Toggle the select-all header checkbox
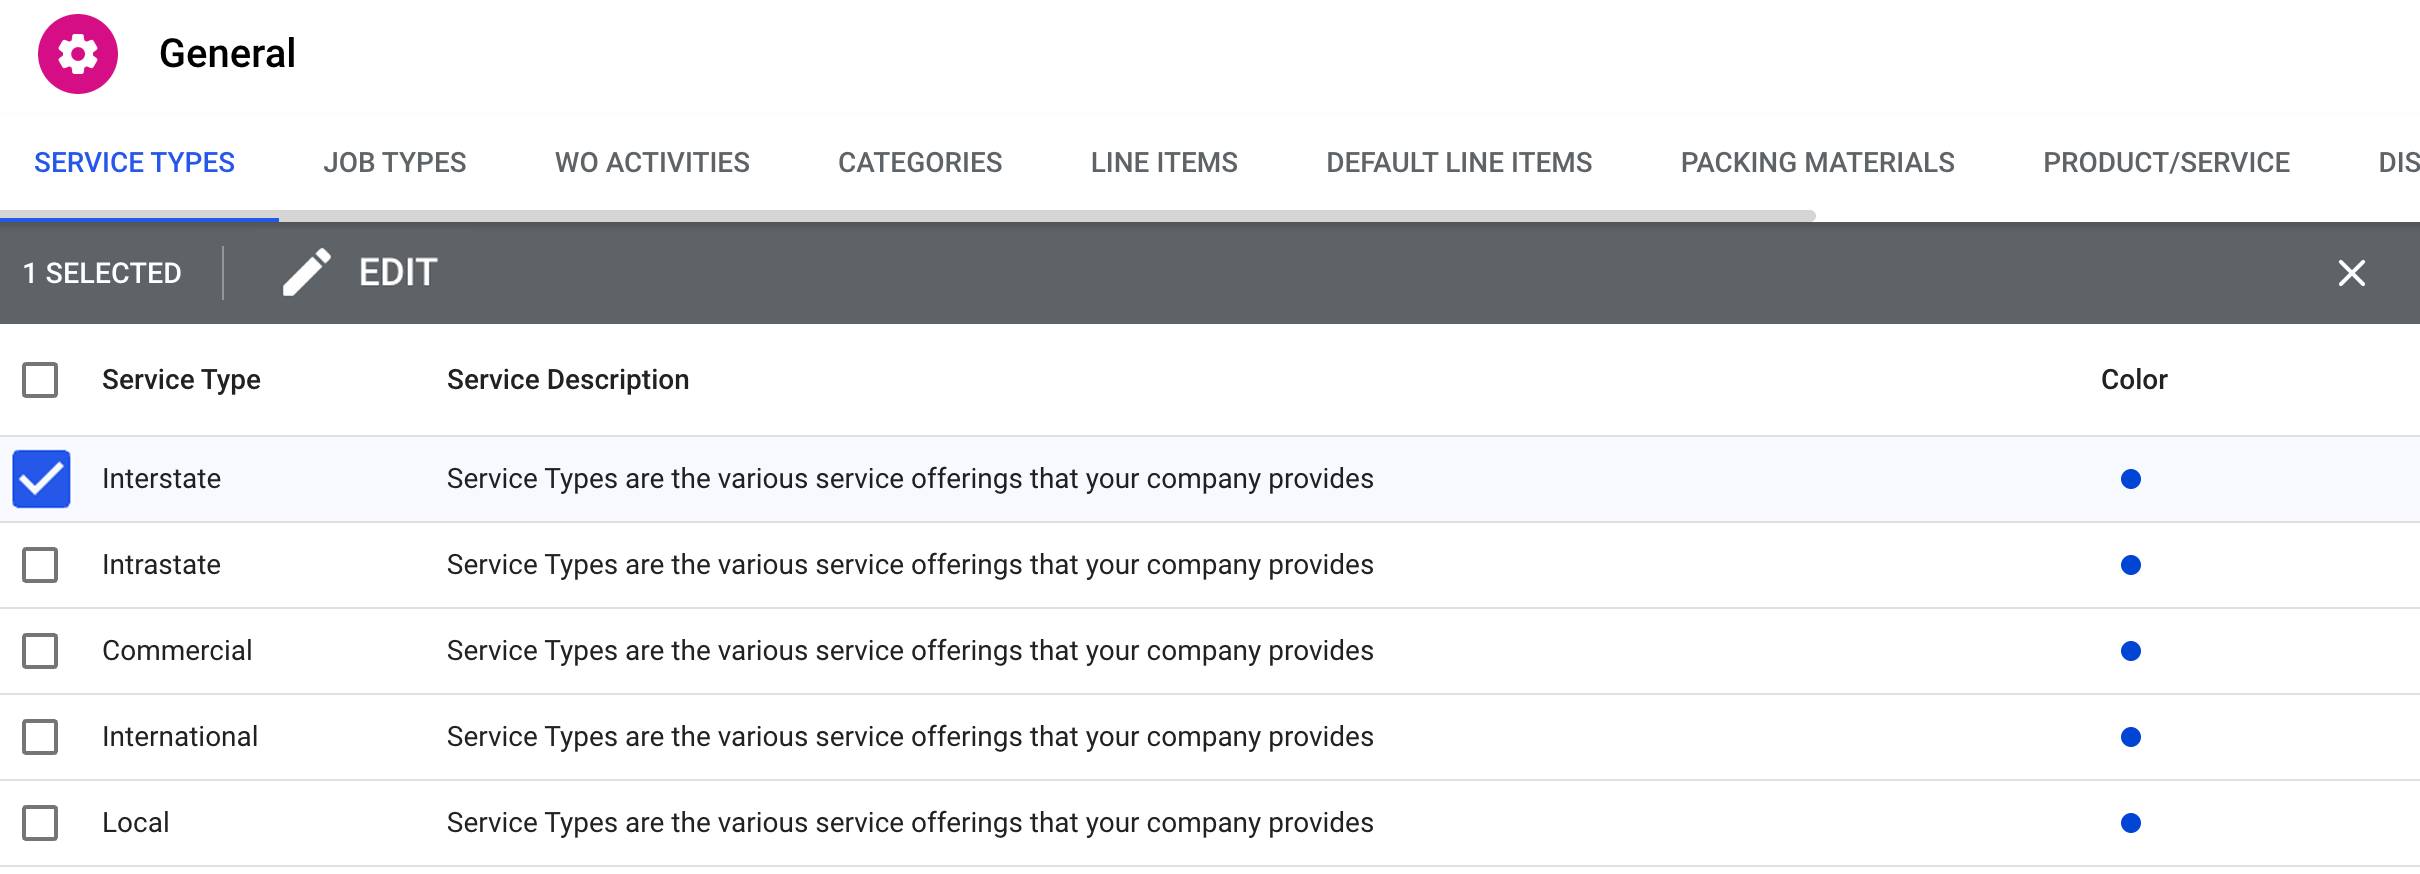 pyautogui.click(x=40, y=380)
